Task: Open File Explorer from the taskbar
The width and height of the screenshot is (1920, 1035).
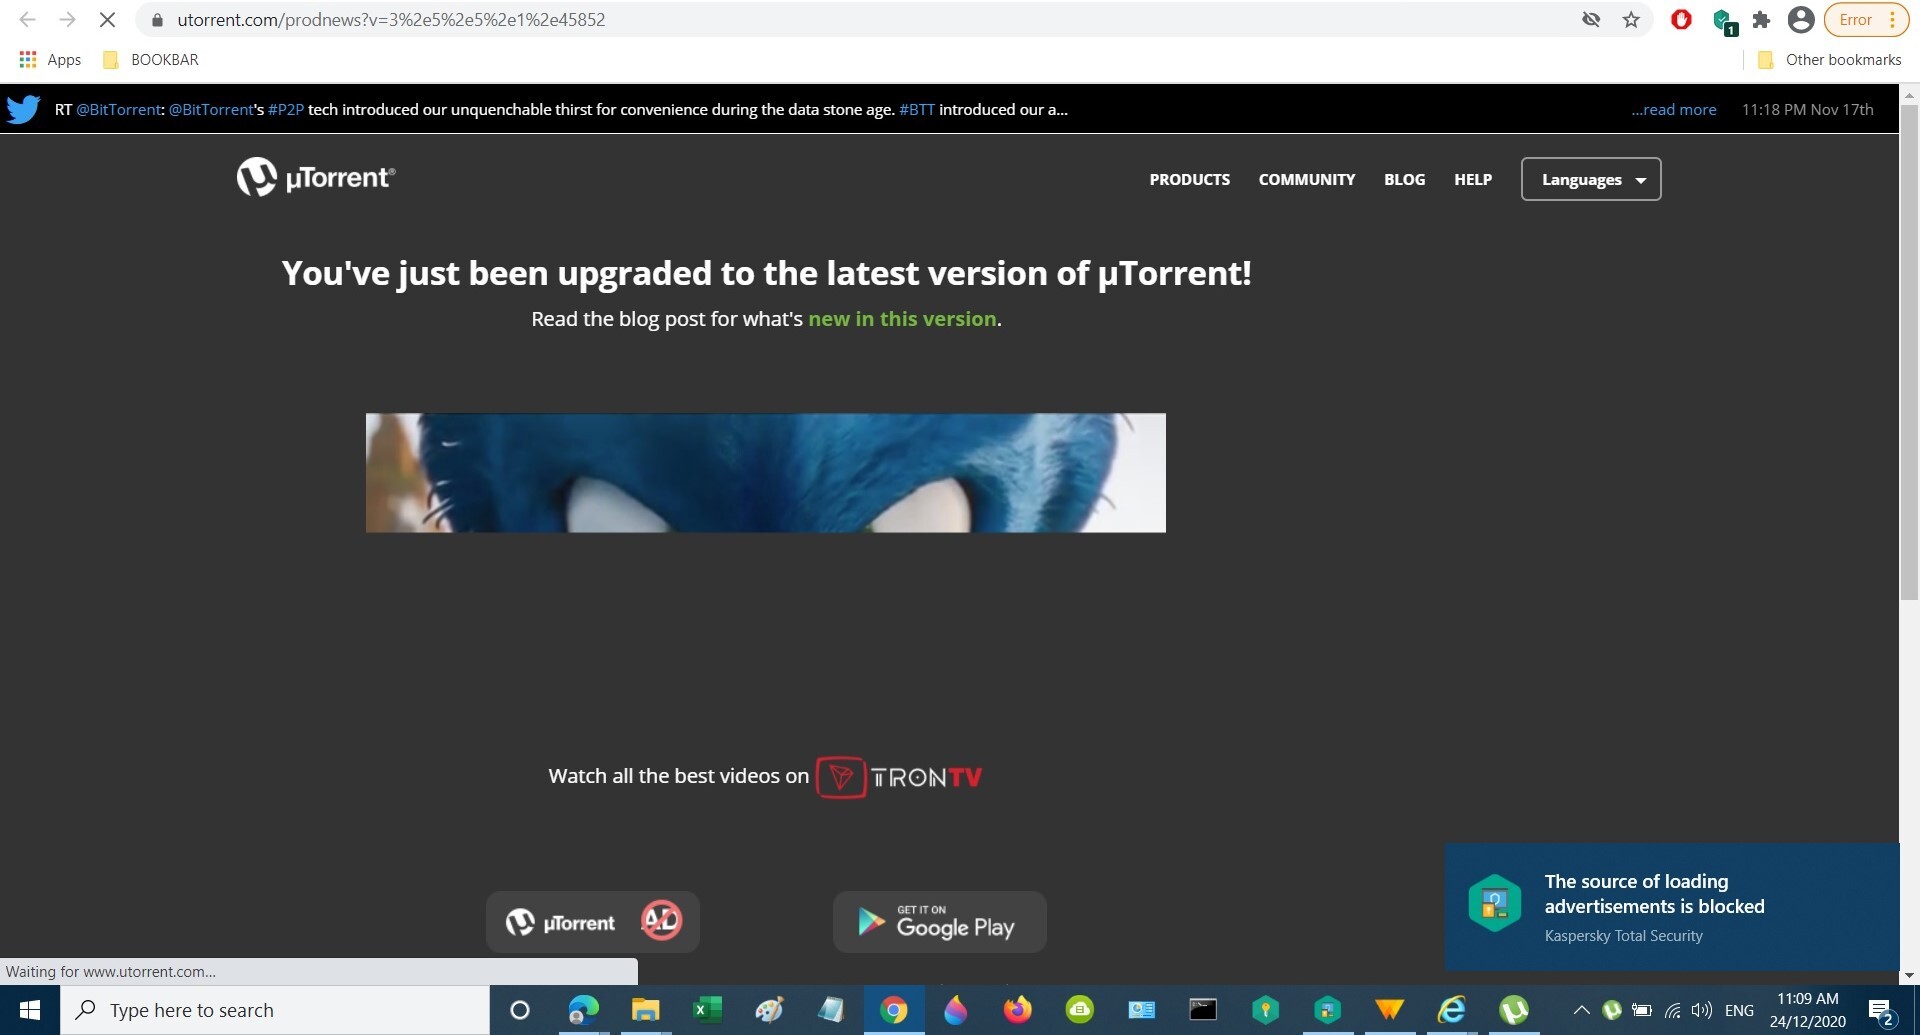Action: (645, 1010)
